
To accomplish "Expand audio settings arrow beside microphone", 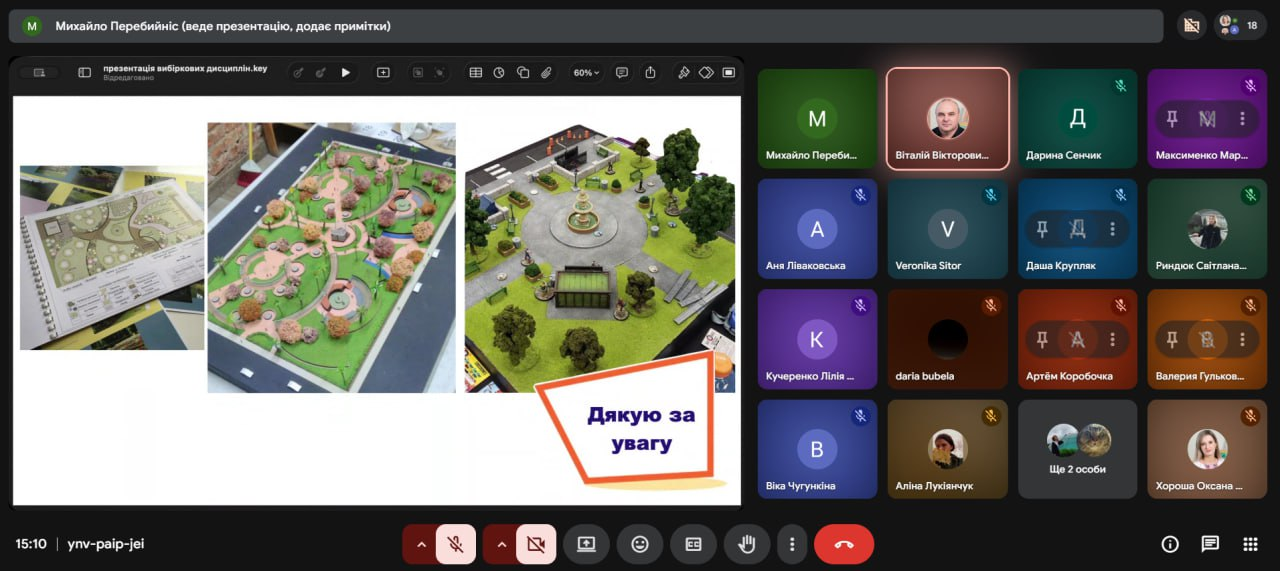I will click(x=421, y=544).
